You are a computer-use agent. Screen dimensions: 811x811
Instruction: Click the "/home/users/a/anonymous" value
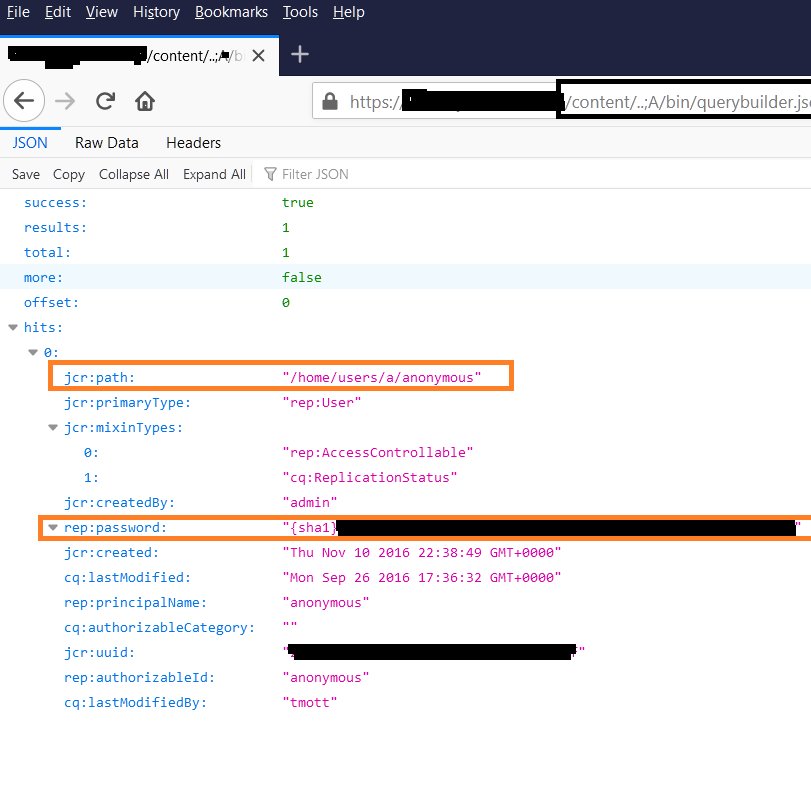pos(382,378)
